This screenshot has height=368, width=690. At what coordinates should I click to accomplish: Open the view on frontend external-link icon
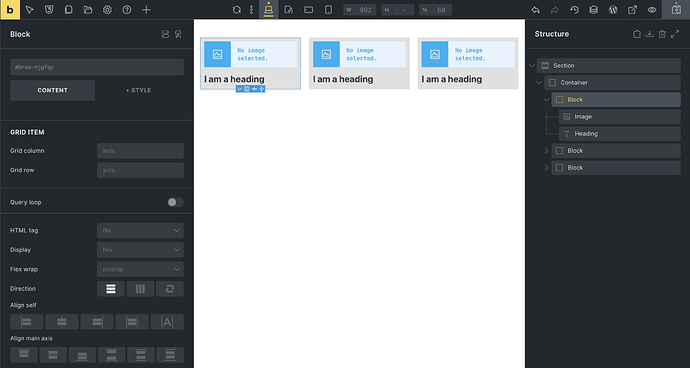tap(632, 10)
